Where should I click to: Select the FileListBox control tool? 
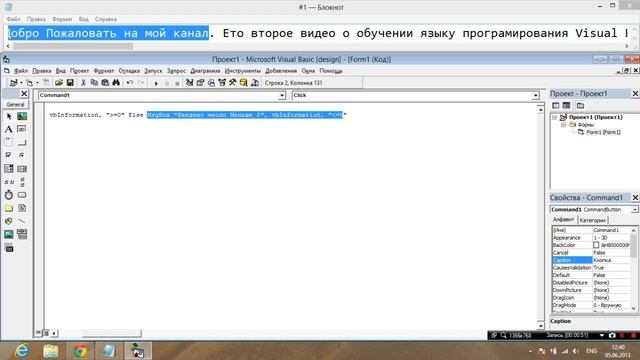pyautogui.click(x=22, y=208)
